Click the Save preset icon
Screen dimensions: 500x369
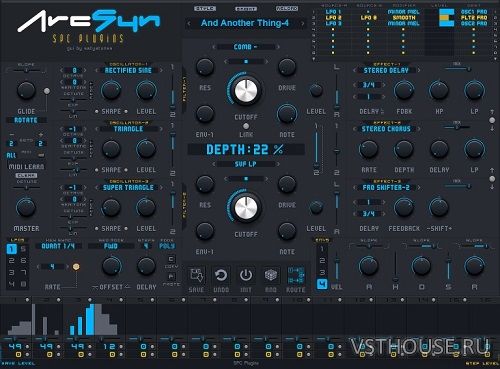click(x=196, y=275)
